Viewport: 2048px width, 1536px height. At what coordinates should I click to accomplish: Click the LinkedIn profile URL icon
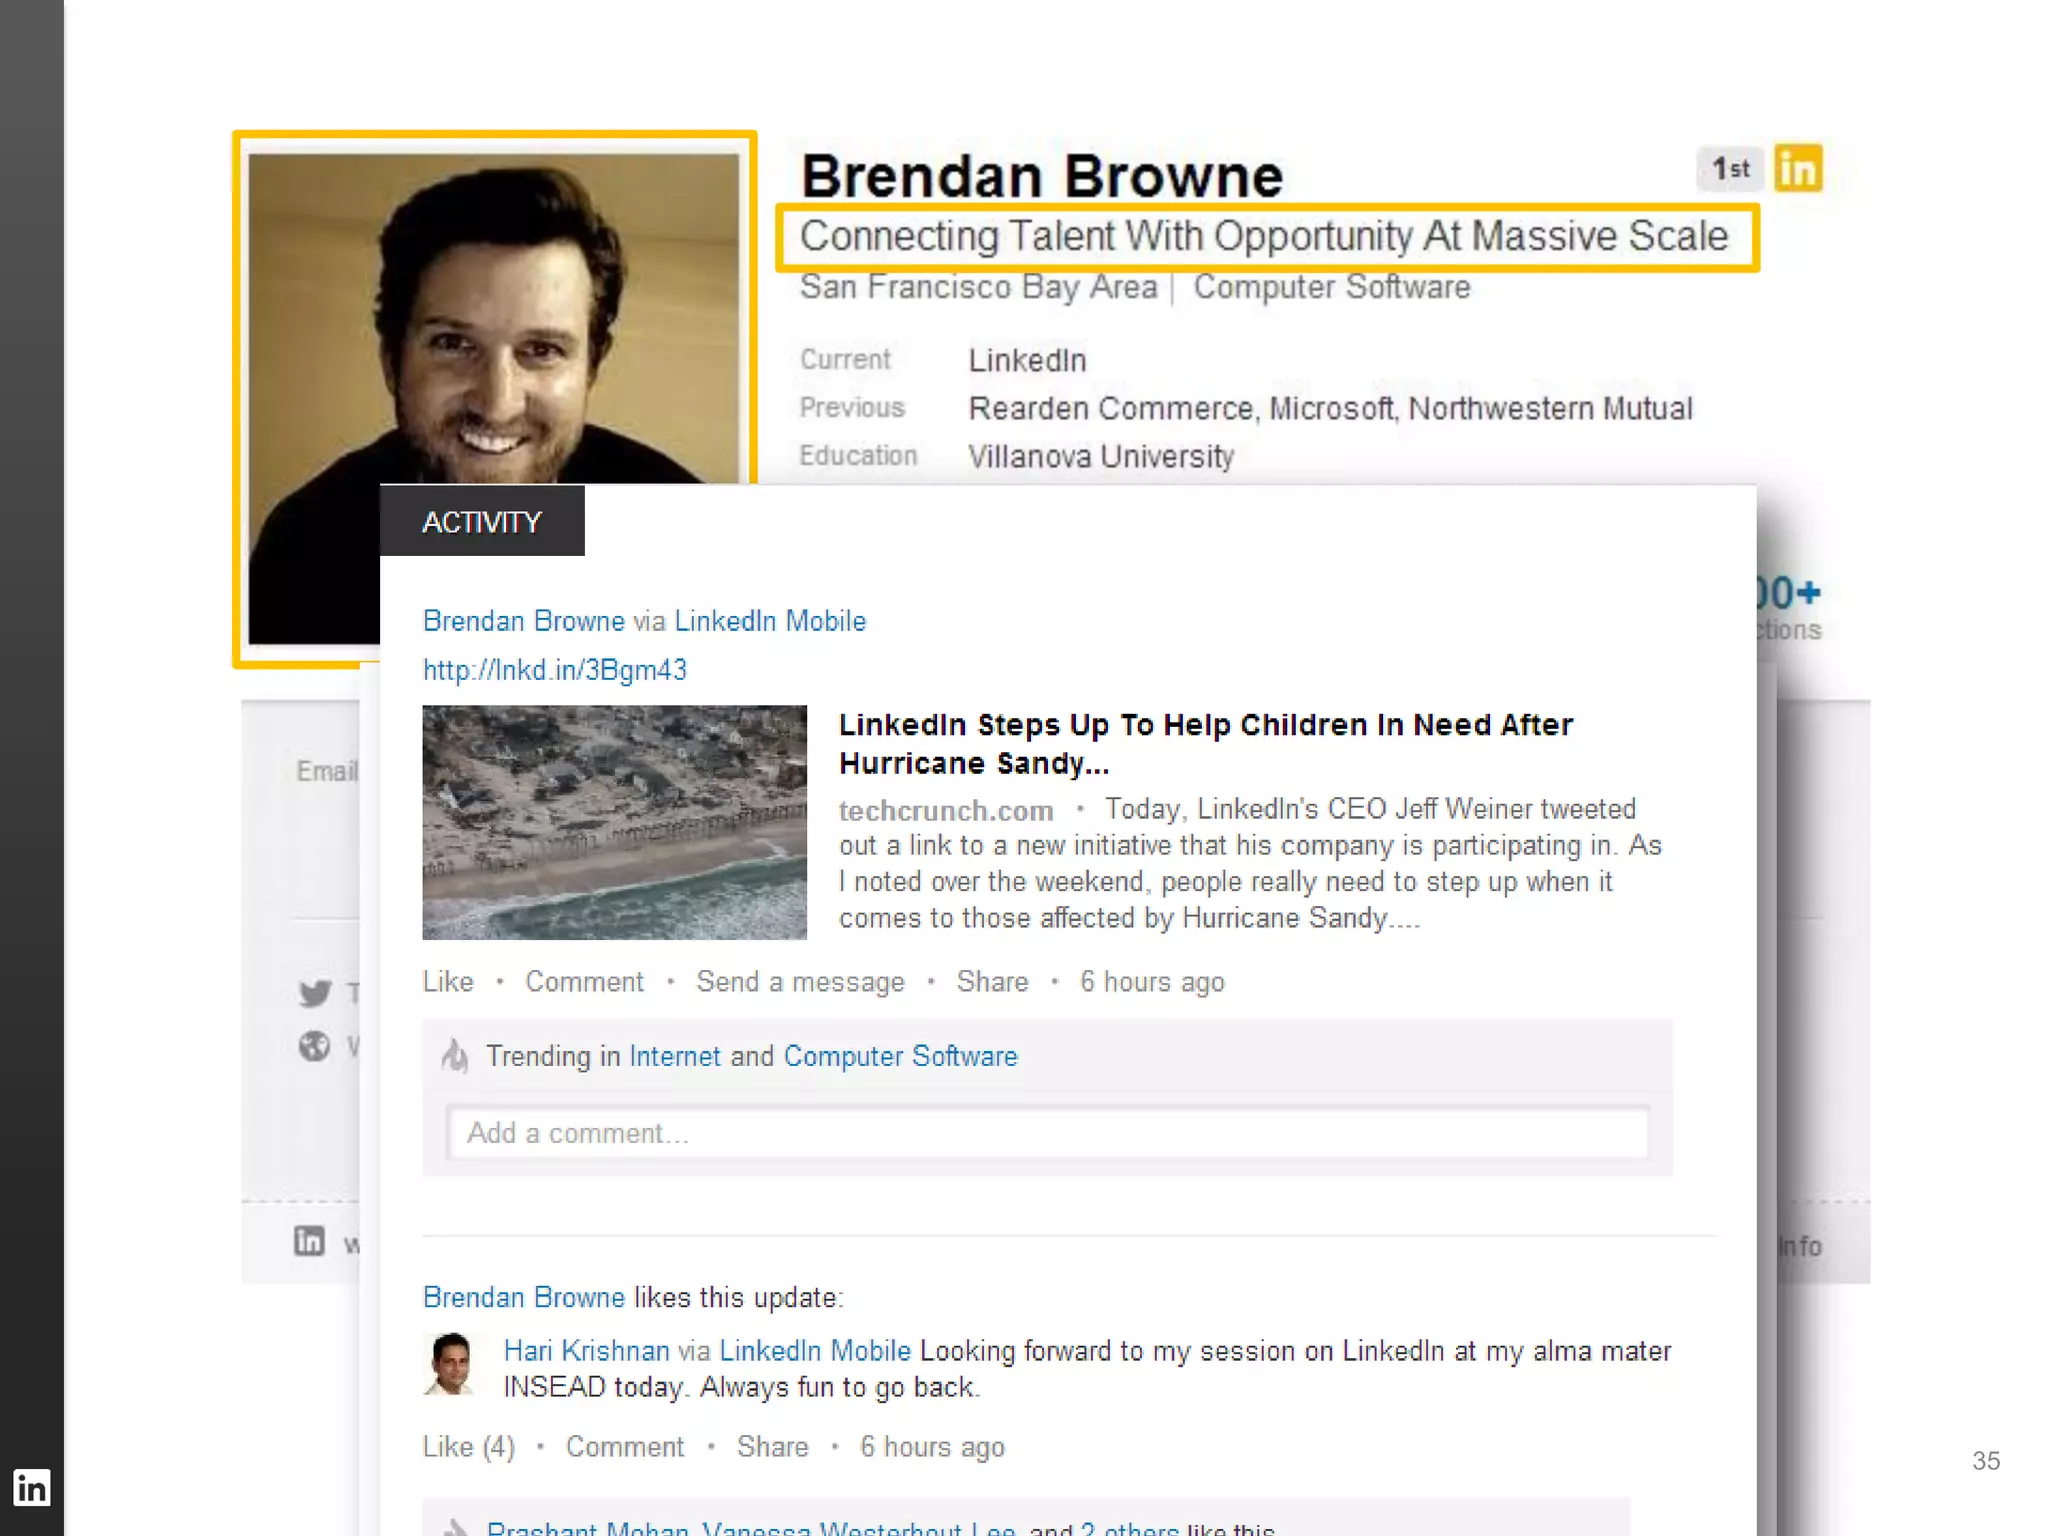click(x=309, y=1241)
